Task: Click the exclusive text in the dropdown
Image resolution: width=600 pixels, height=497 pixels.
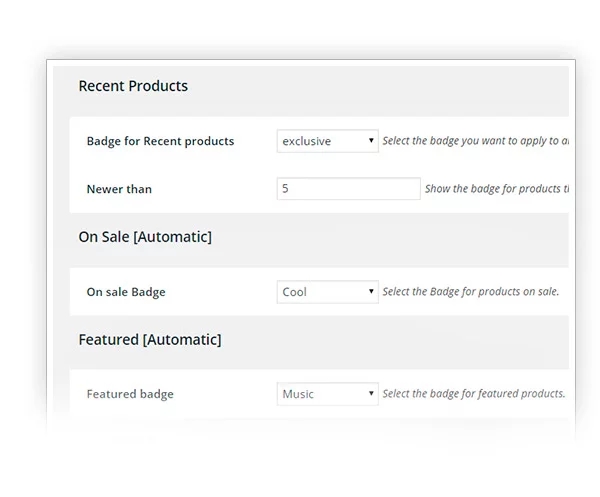Action: pyautogui.click(x=307, y=141)
